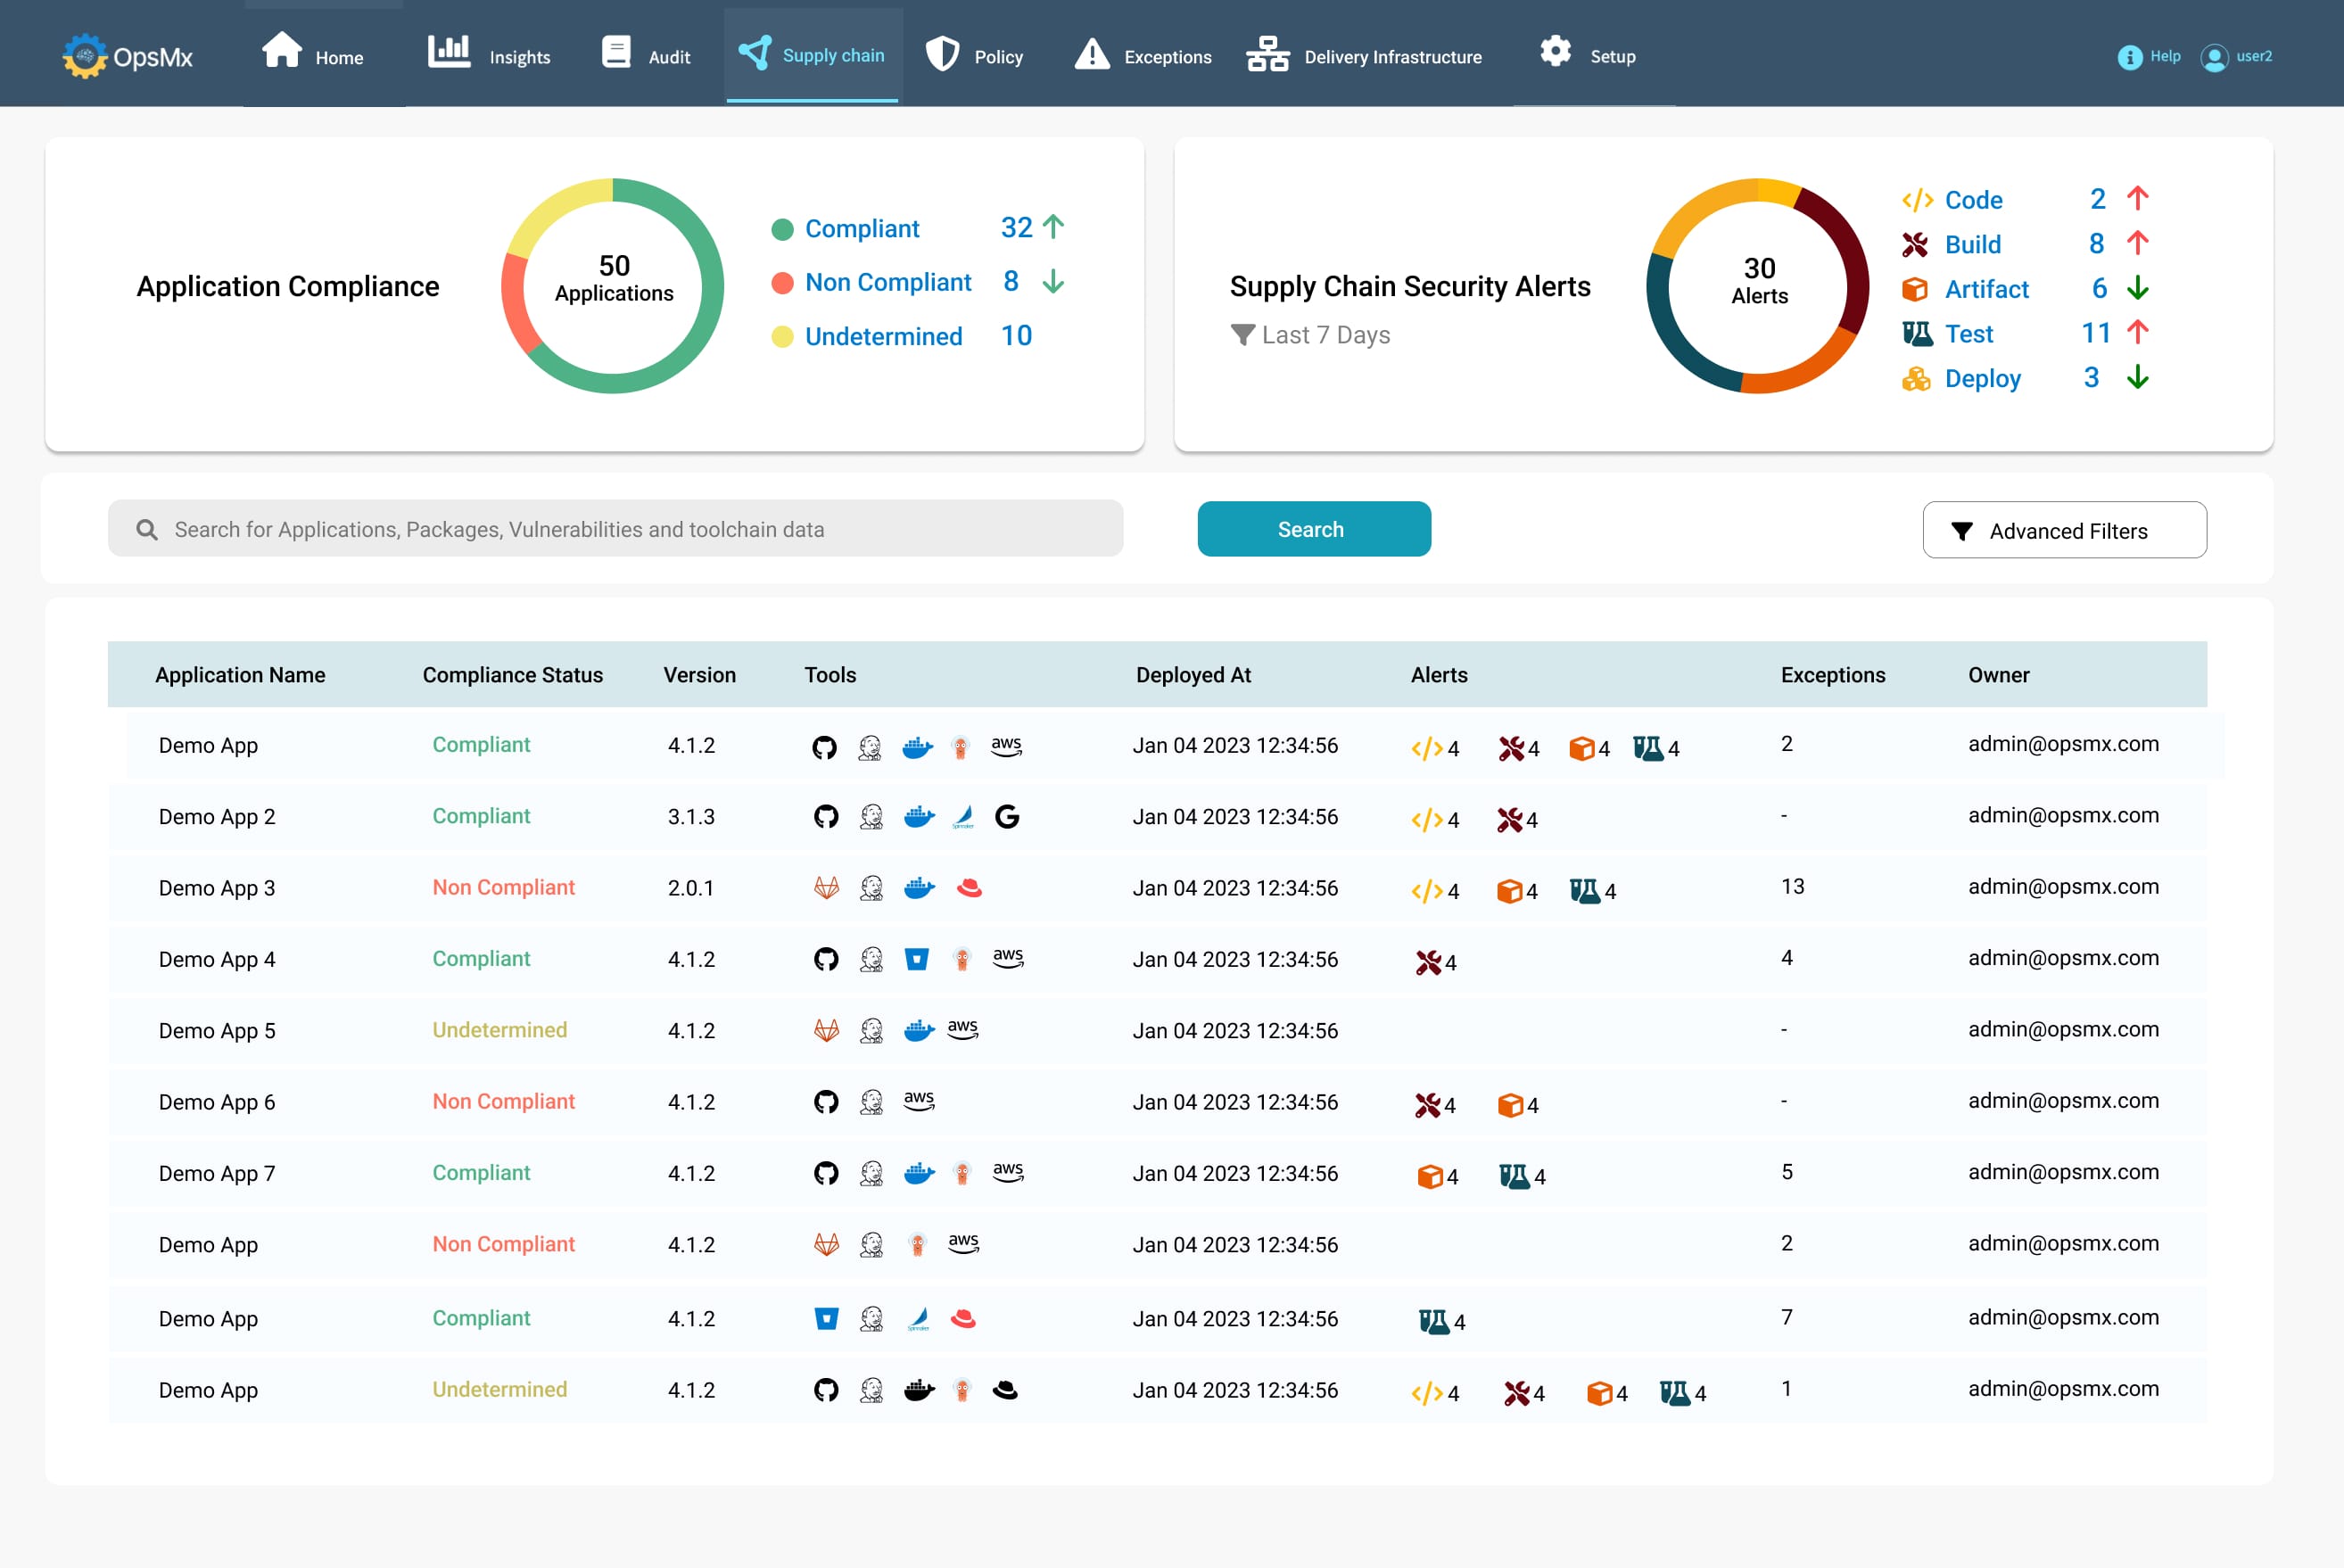The height and width of the screenshot is (1568, 2344).
Task: Focus the applications search field
Action: [615, 529]
